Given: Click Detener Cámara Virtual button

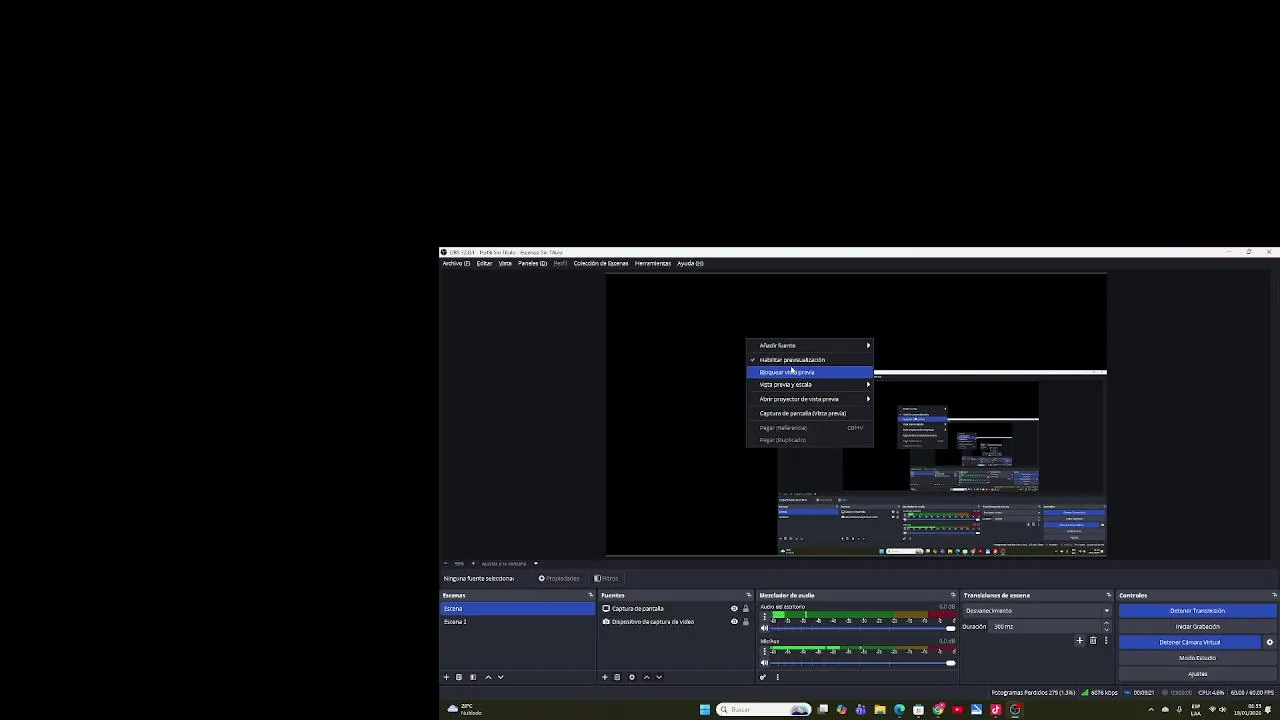Looking at the screenshot, I should [x=1190, y=642].
